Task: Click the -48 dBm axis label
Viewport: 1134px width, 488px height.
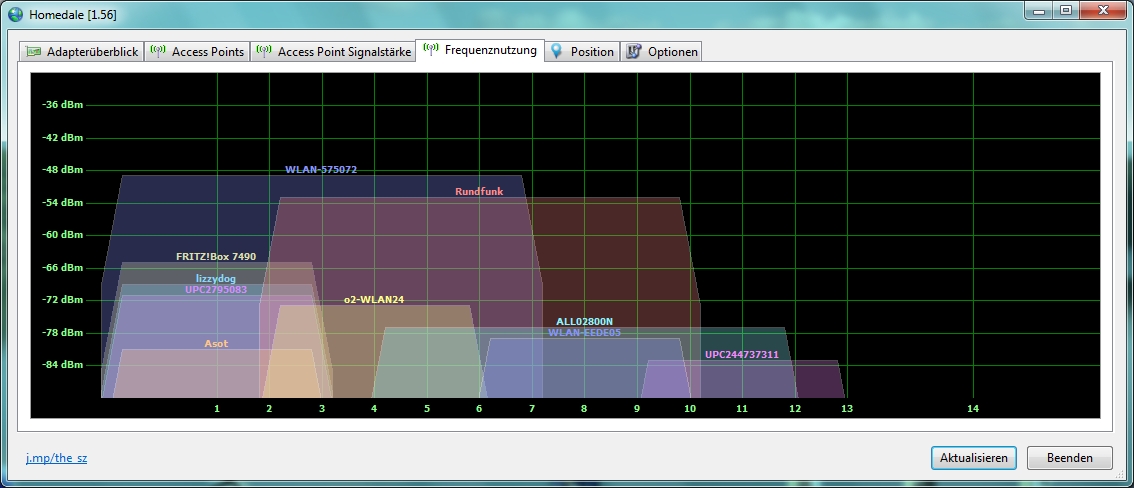Action: 63,170
